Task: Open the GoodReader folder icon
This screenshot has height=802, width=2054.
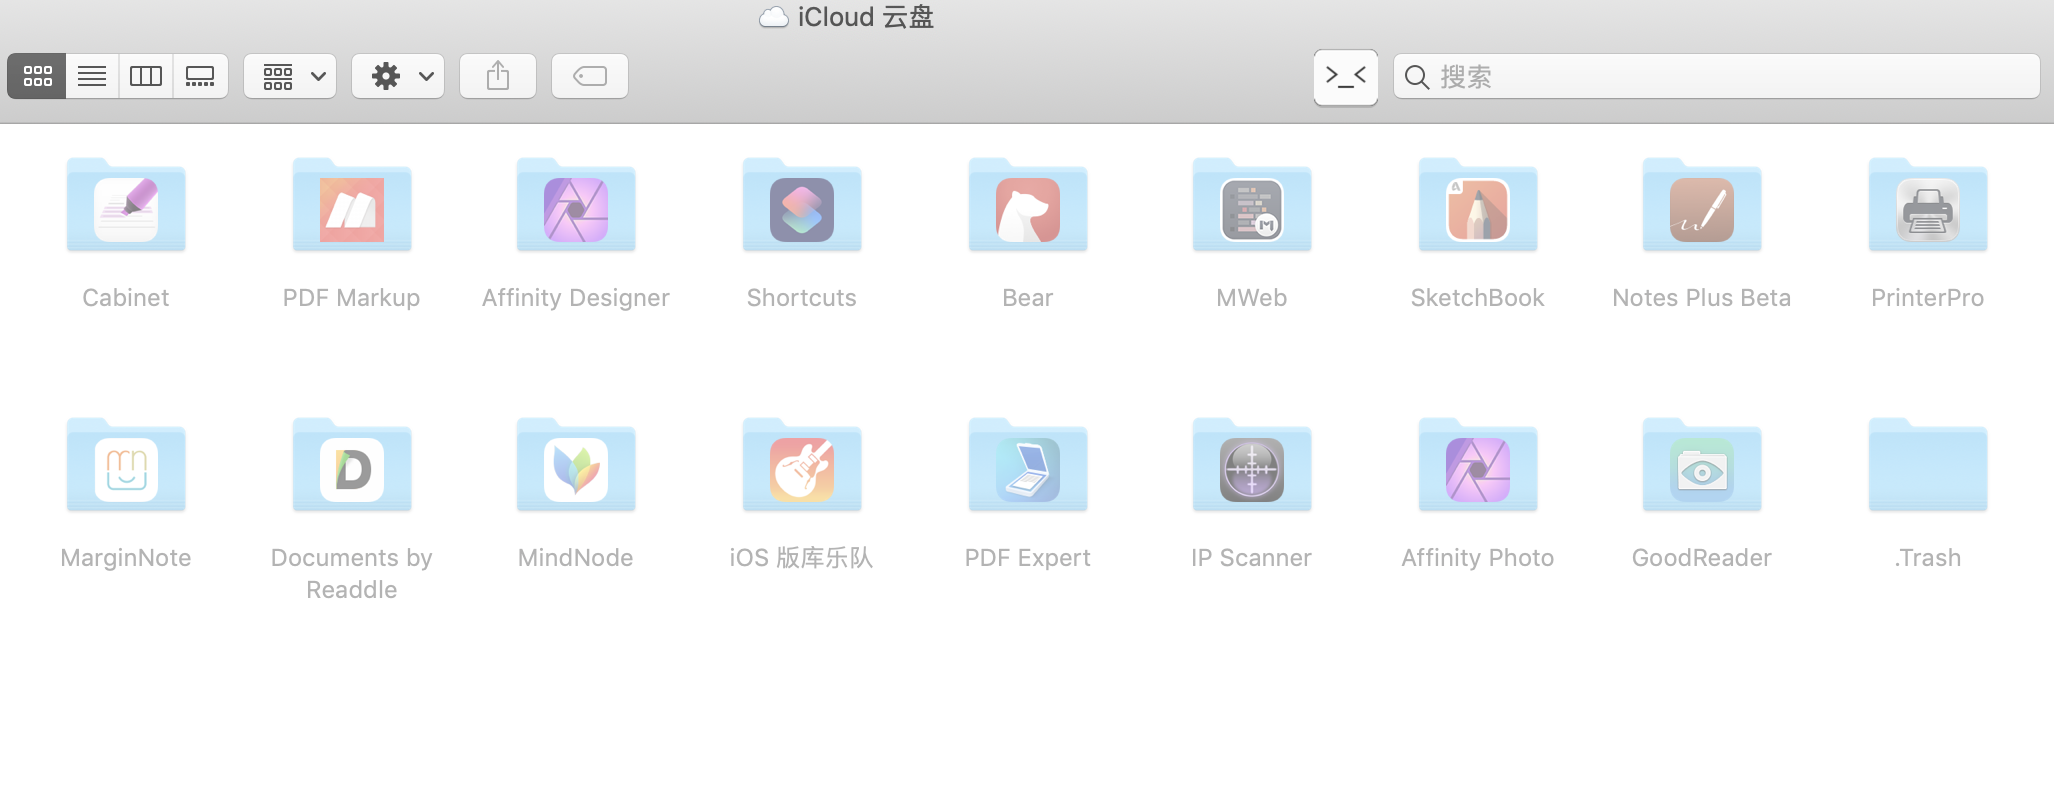Action: click(x=1702, y=465)
